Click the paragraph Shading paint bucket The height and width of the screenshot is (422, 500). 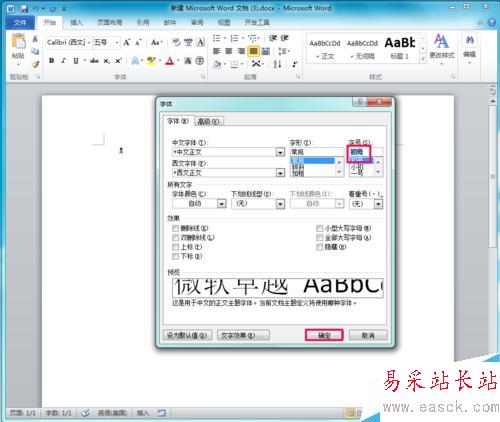pos(217,64)
